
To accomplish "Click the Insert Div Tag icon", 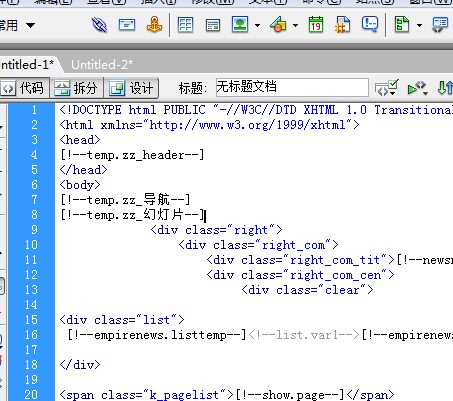I will coord(213,25).
